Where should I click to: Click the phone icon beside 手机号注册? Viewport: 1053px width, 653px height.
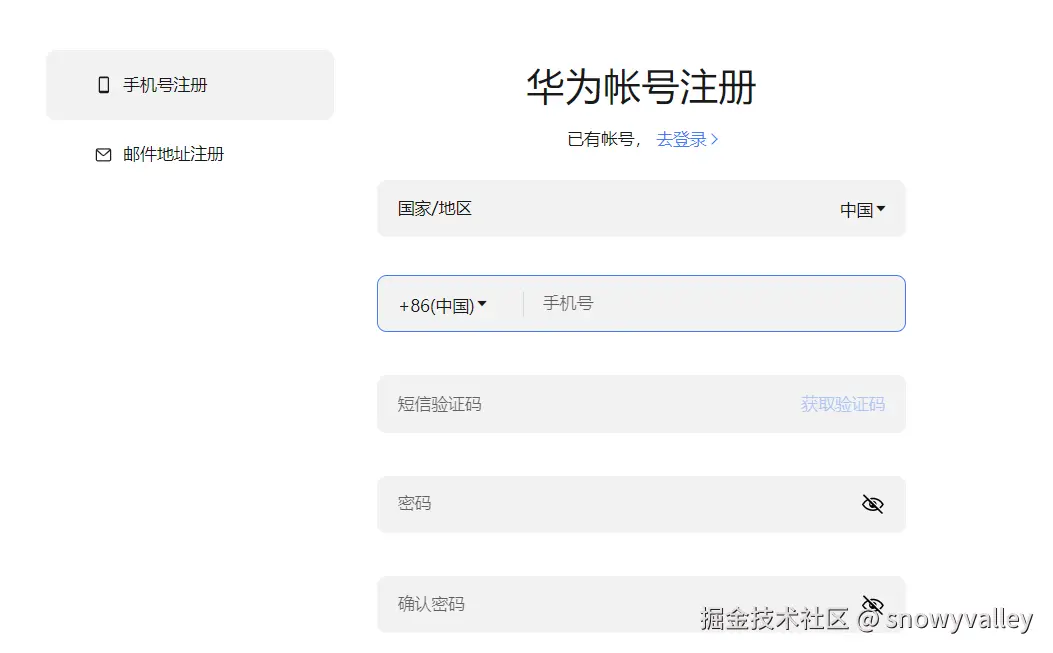pyautogui.click(x=103, y=85)
